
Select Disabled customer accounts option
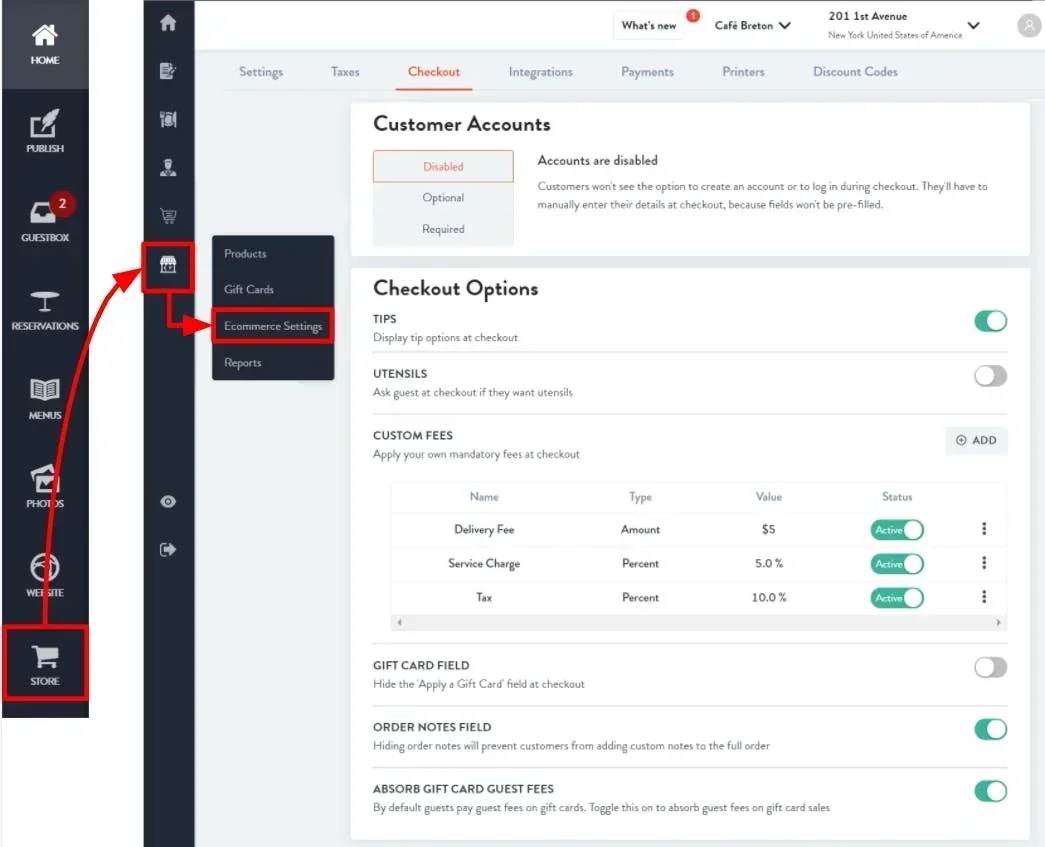coord(443,167)
